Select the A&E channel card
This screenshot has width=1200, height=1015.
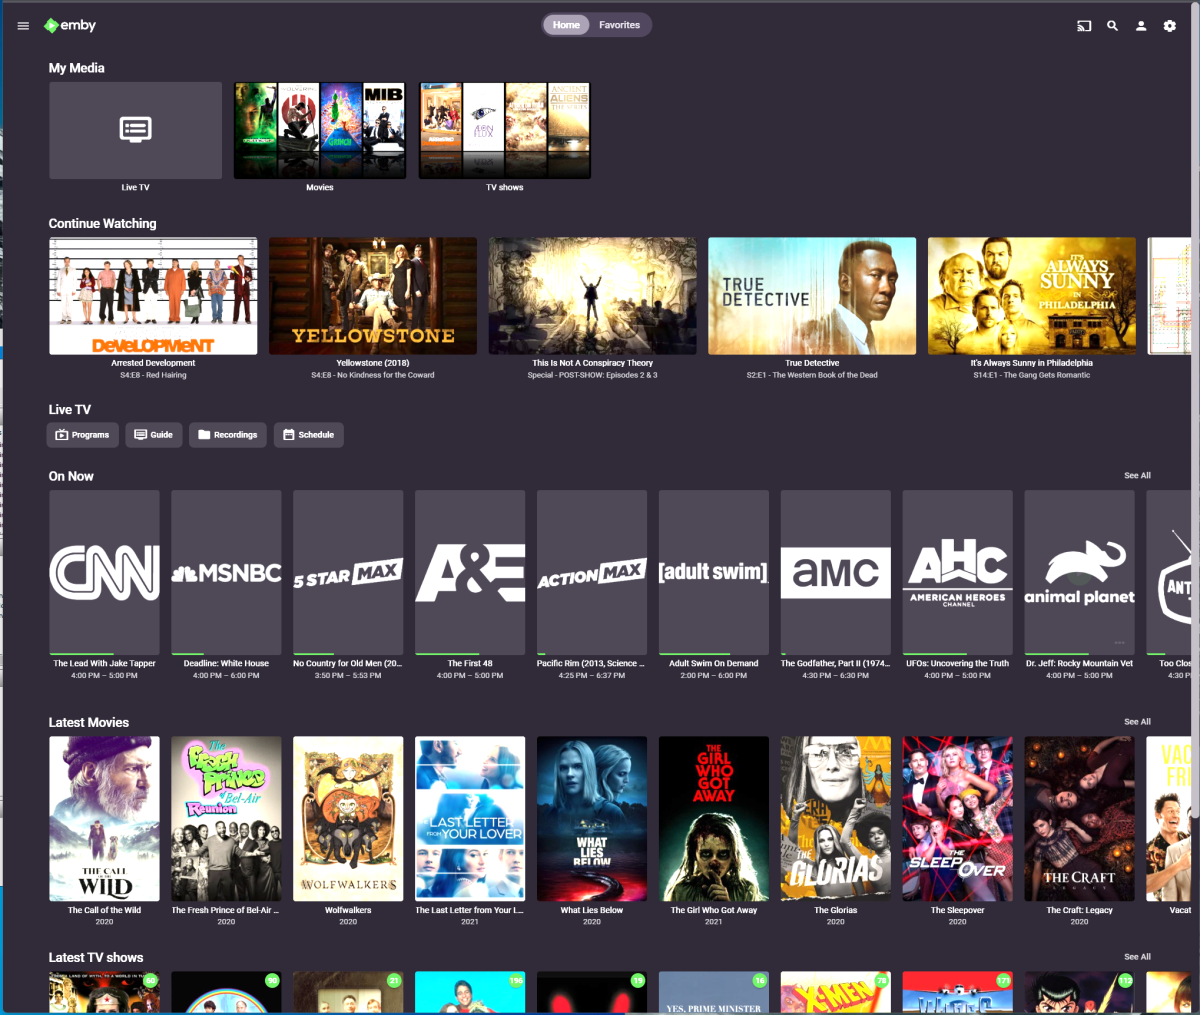(470, 572)
